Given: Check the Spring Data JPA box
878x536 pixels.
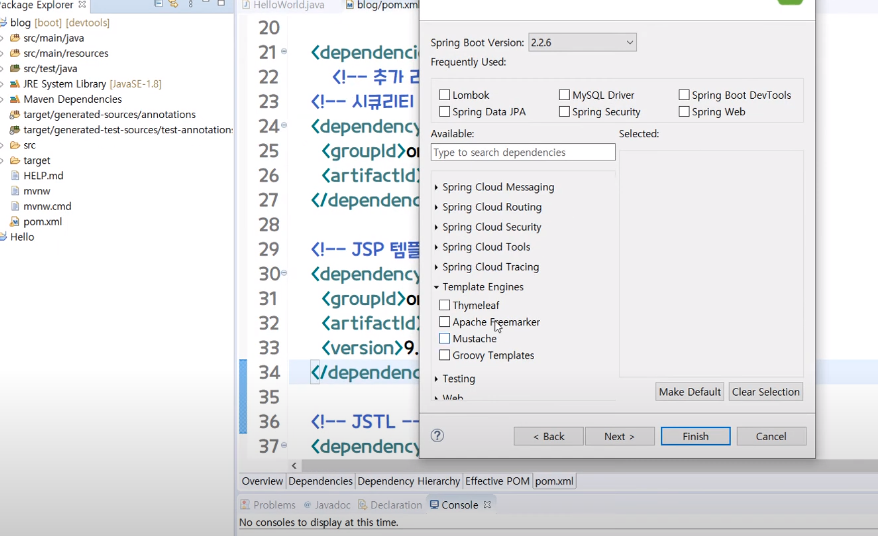Looking at the screenshot, I should [445, 111].
